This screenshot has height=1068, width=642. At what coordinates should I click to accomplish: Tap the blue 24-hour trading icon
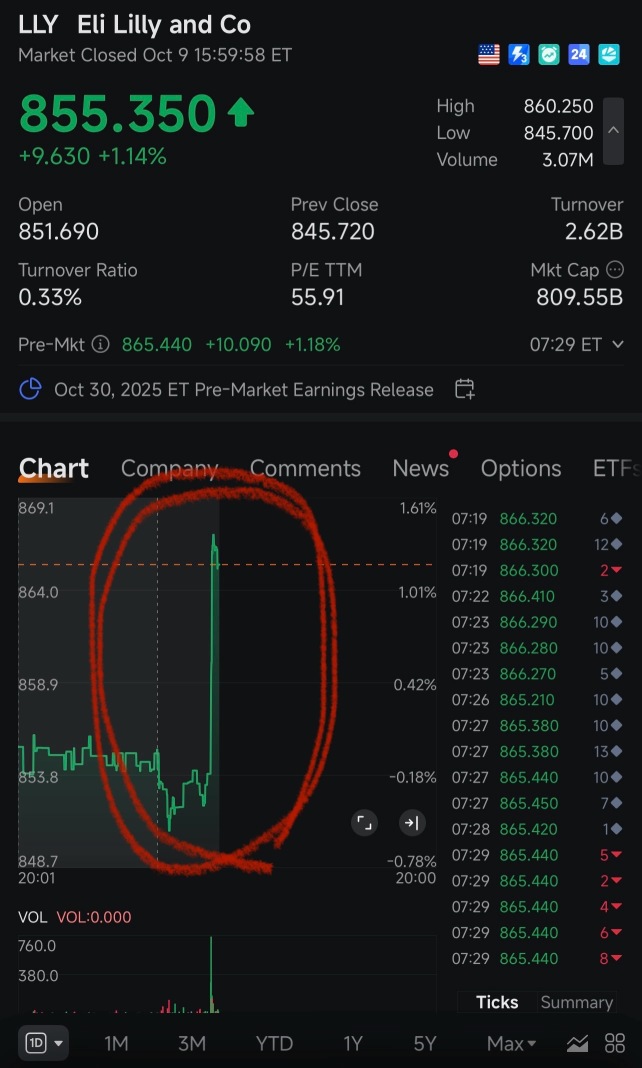(579, 55)
